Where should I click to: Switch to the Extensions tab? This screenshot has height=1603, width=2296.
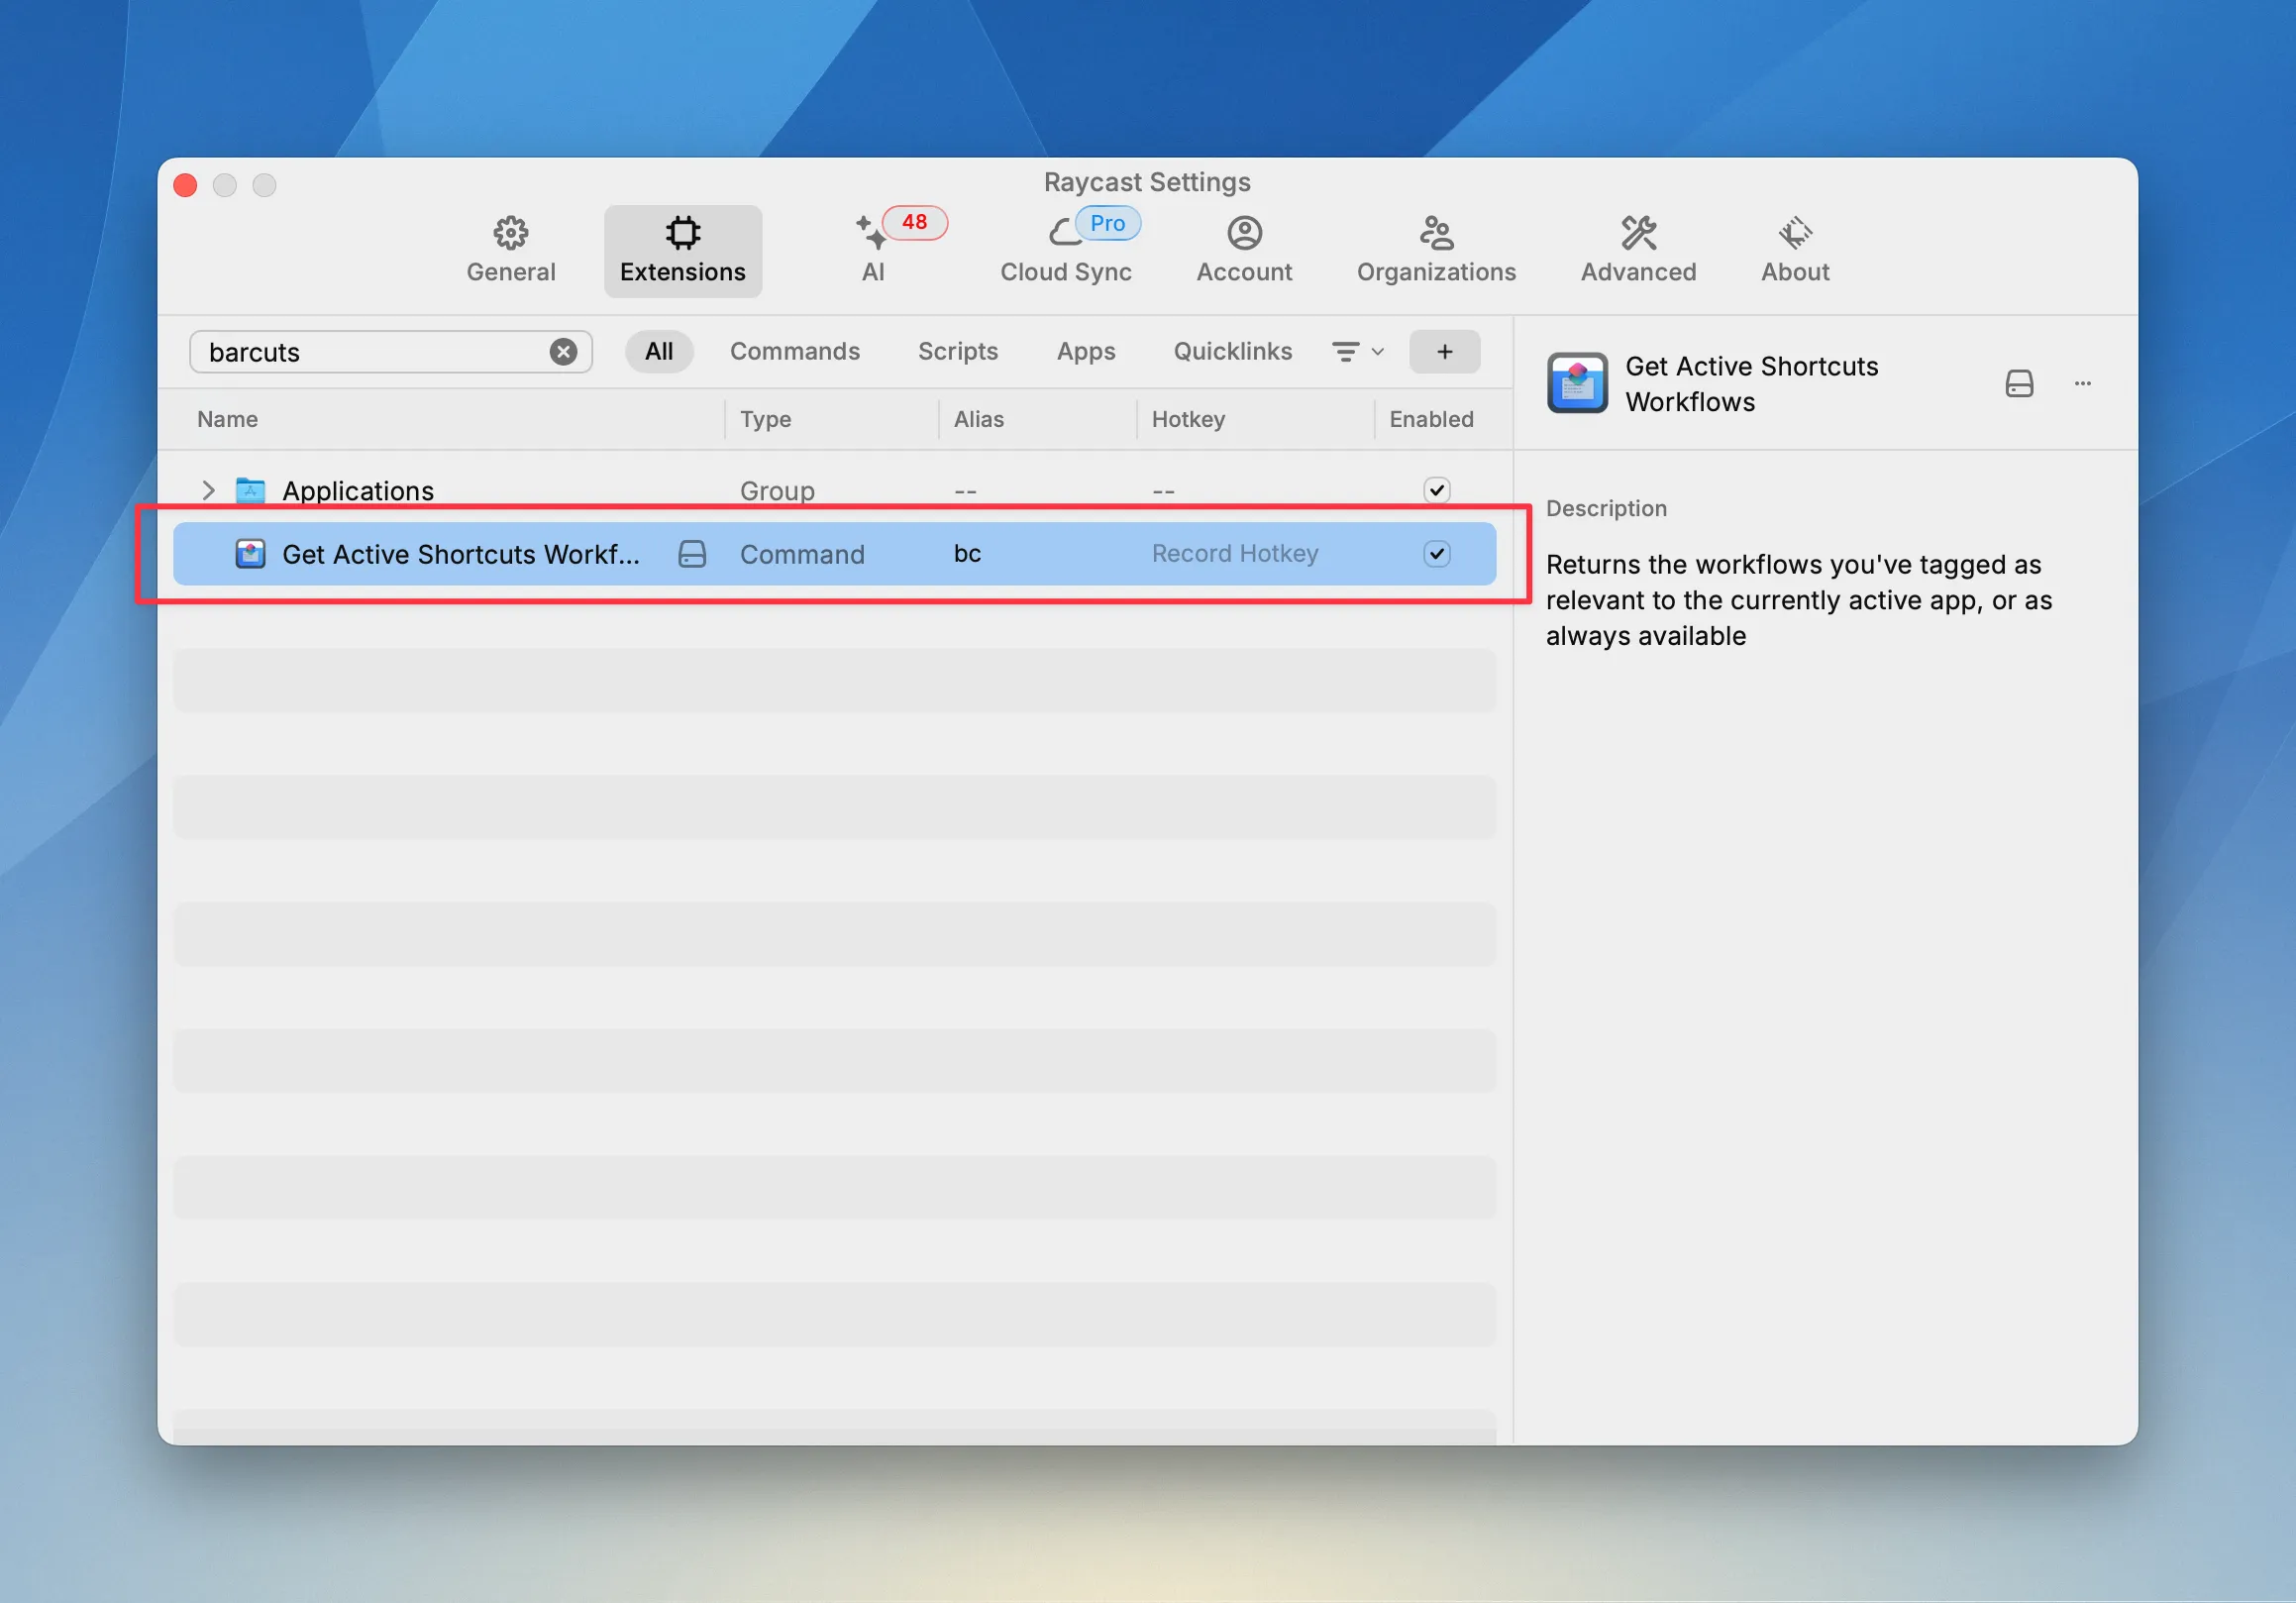point(682,250)
